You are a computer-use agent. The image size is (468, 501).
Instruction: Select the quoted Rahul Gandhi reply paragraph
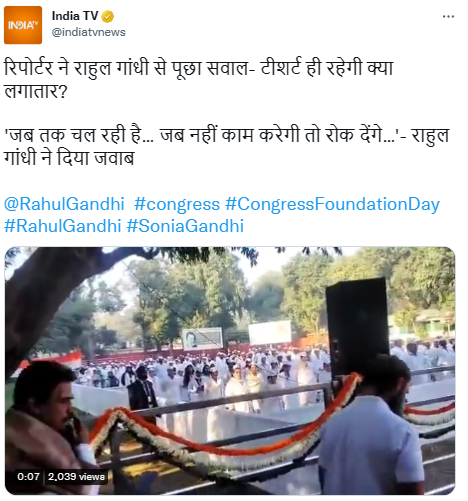coord(227,146)
